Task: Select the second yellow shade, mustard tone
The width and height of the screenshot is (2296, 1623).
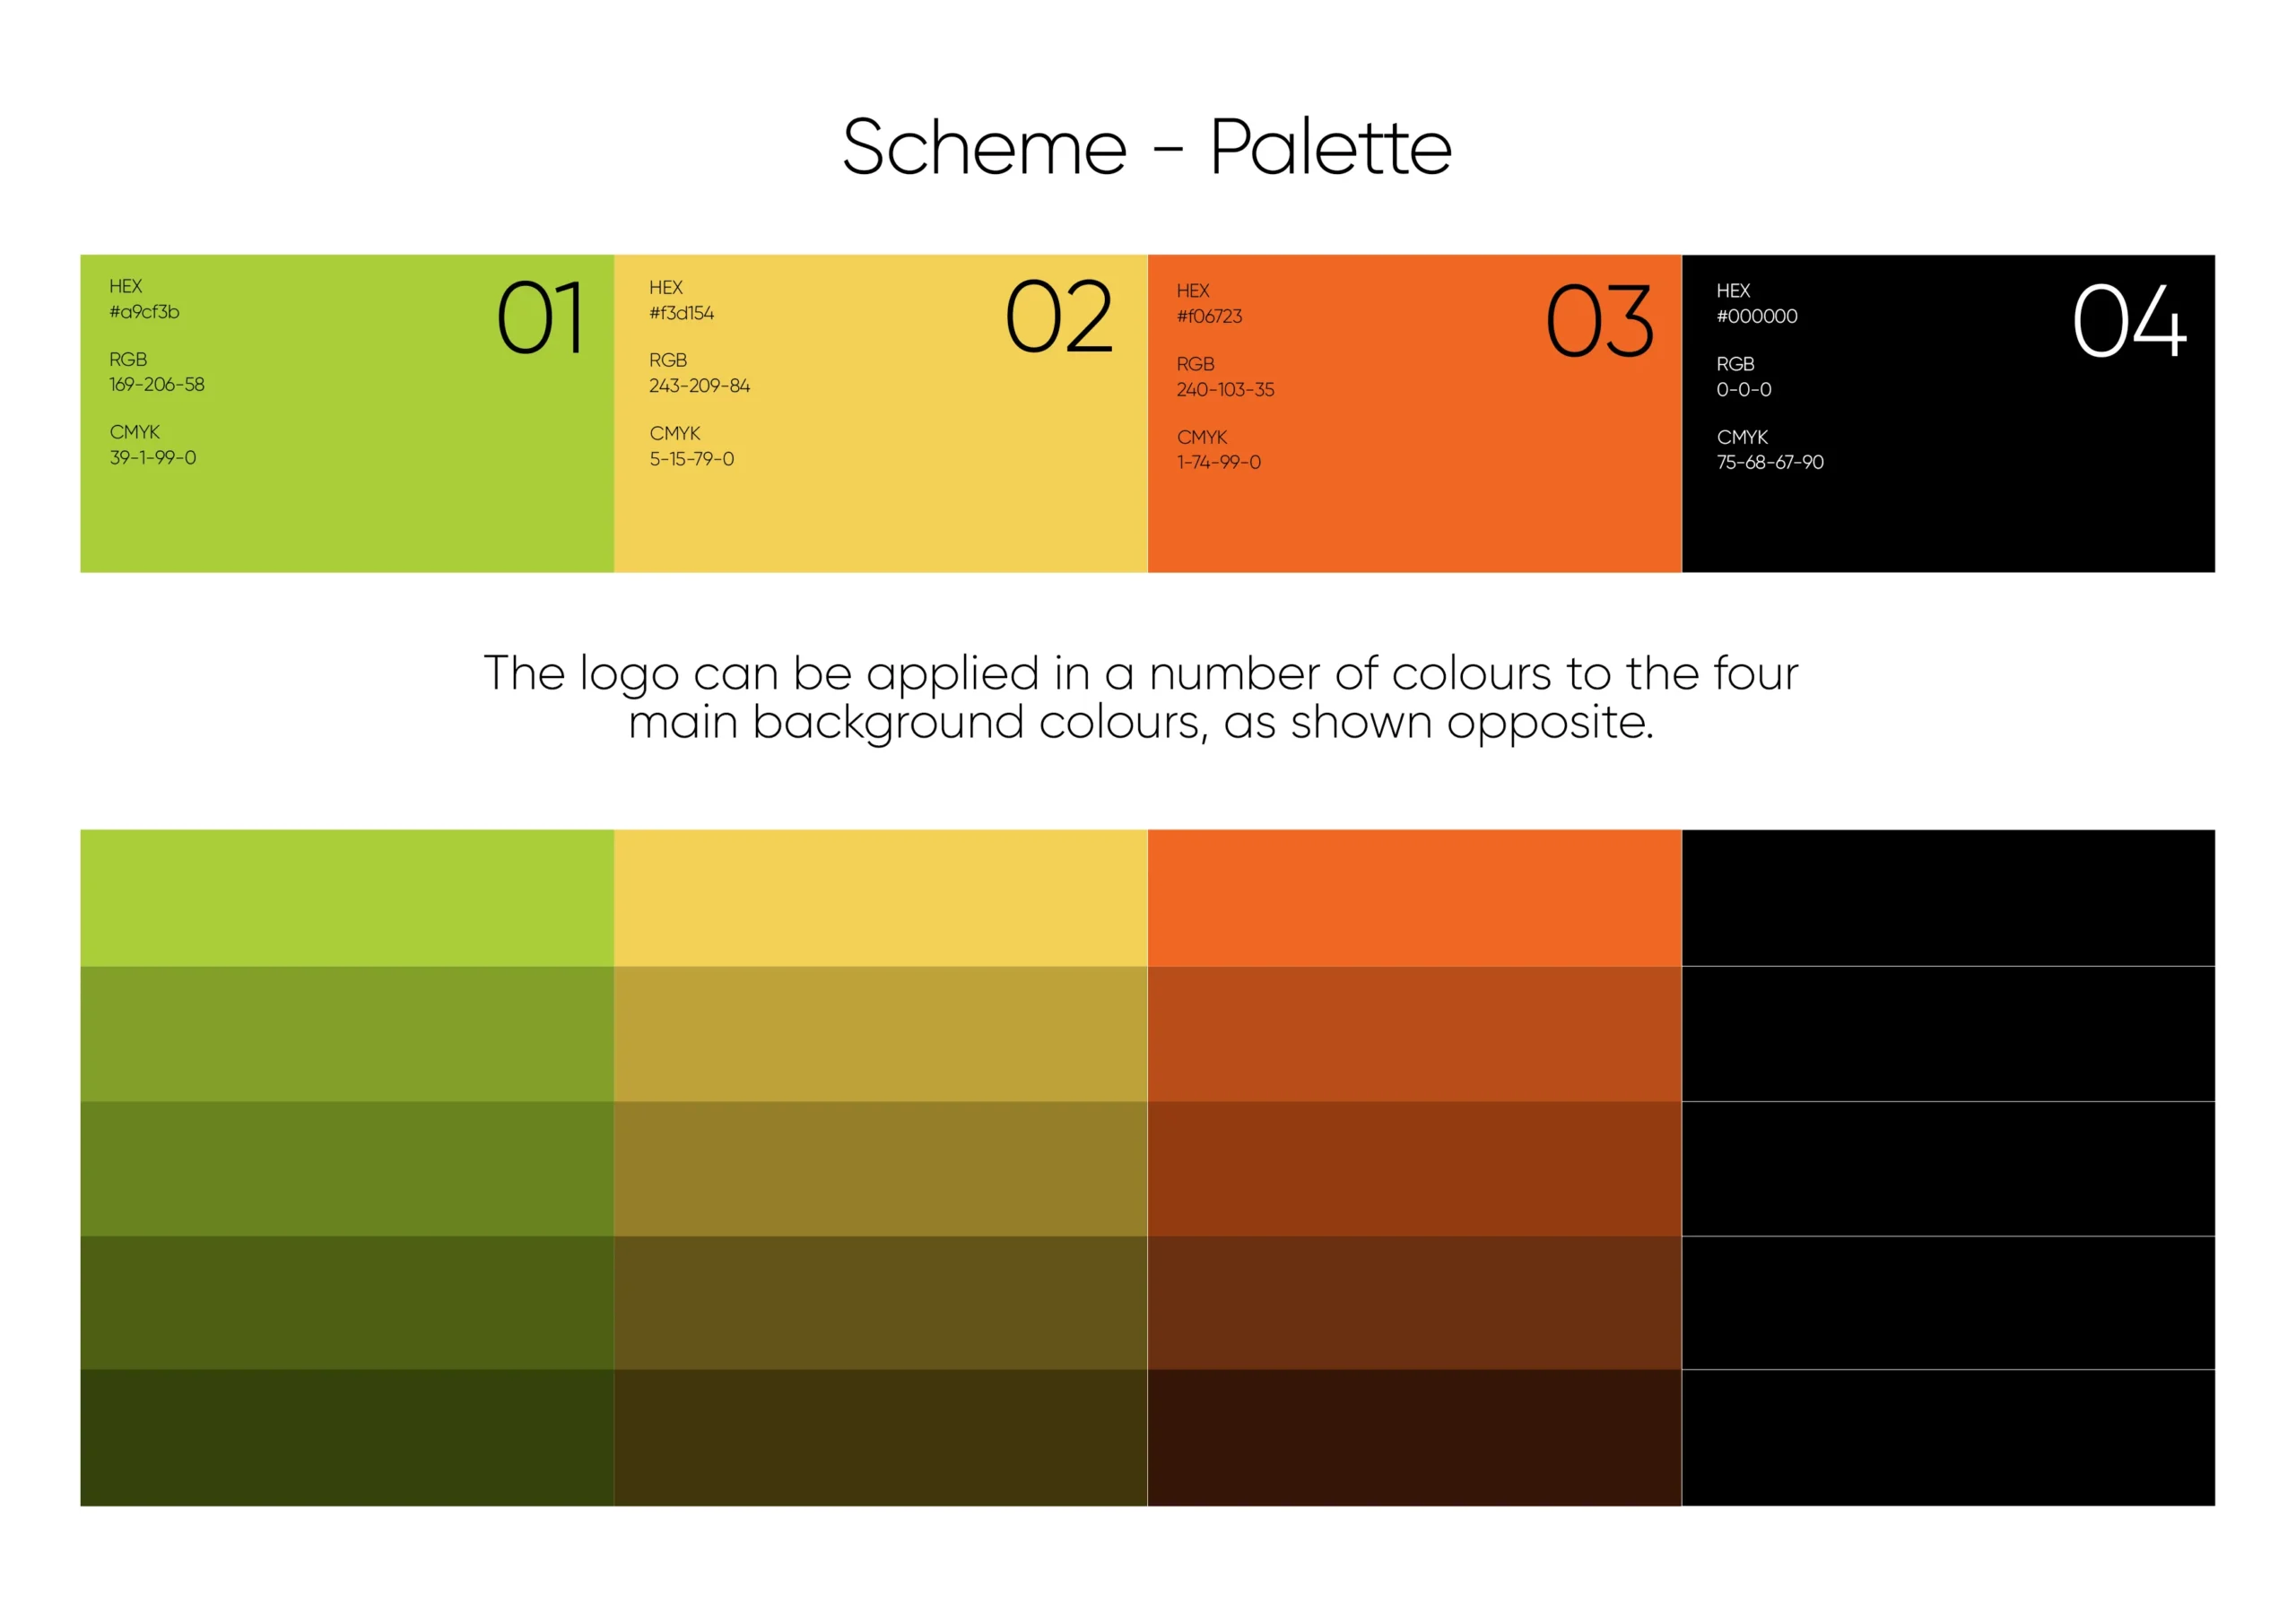Action: (x=881, y=1034)
